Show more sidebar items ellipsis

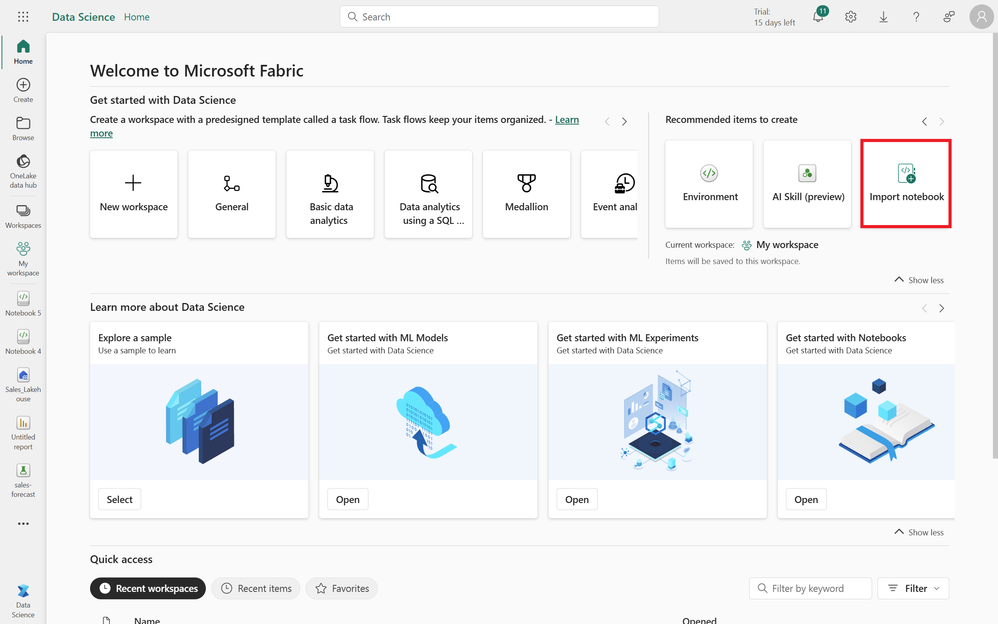pyautogui.click(x=23, y=523)
